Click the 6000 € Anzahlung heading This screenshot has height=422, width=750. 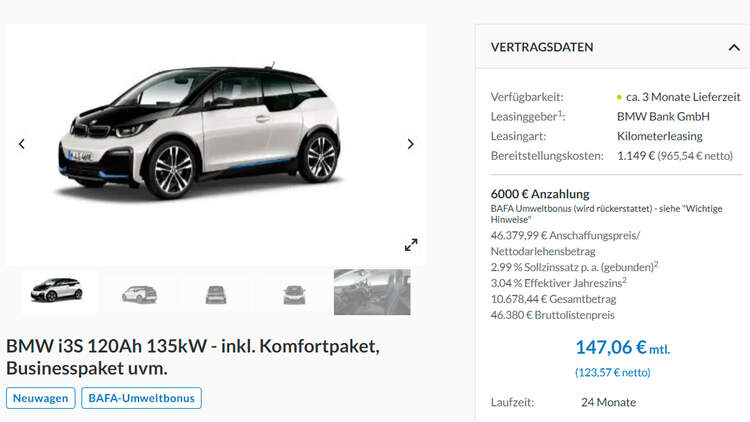click(540, 194)
